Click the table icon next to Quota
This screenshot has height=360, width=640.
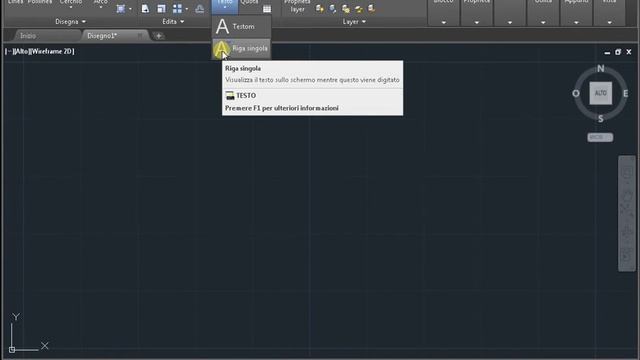267,9
